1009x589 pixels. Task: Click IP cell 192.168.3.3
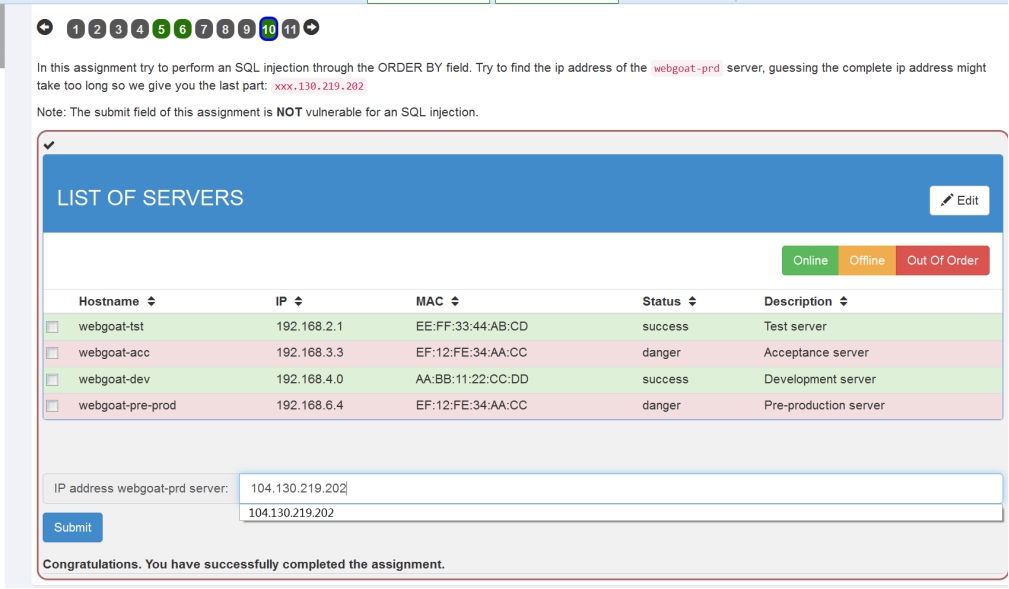coord(310,353)
